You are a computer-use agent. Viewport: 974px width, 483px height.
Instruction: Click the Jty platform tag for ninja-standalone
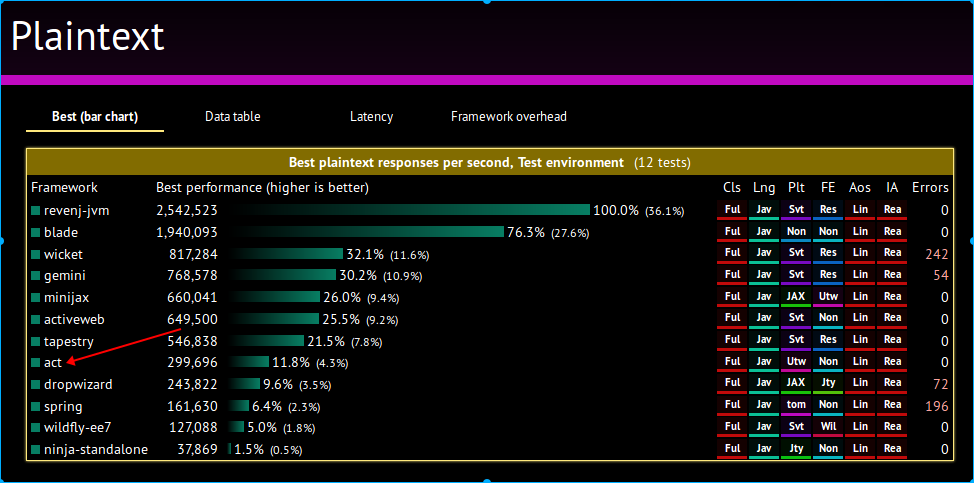(796, 449)
